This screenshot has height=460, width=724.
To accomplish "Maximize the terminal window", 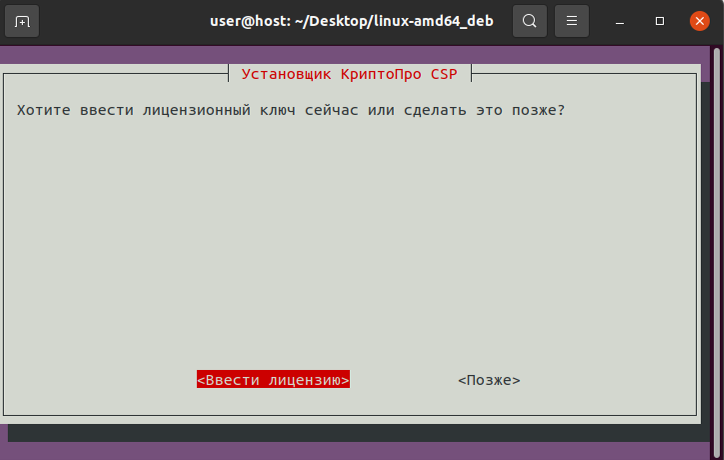I will click(x=660, y=21).
